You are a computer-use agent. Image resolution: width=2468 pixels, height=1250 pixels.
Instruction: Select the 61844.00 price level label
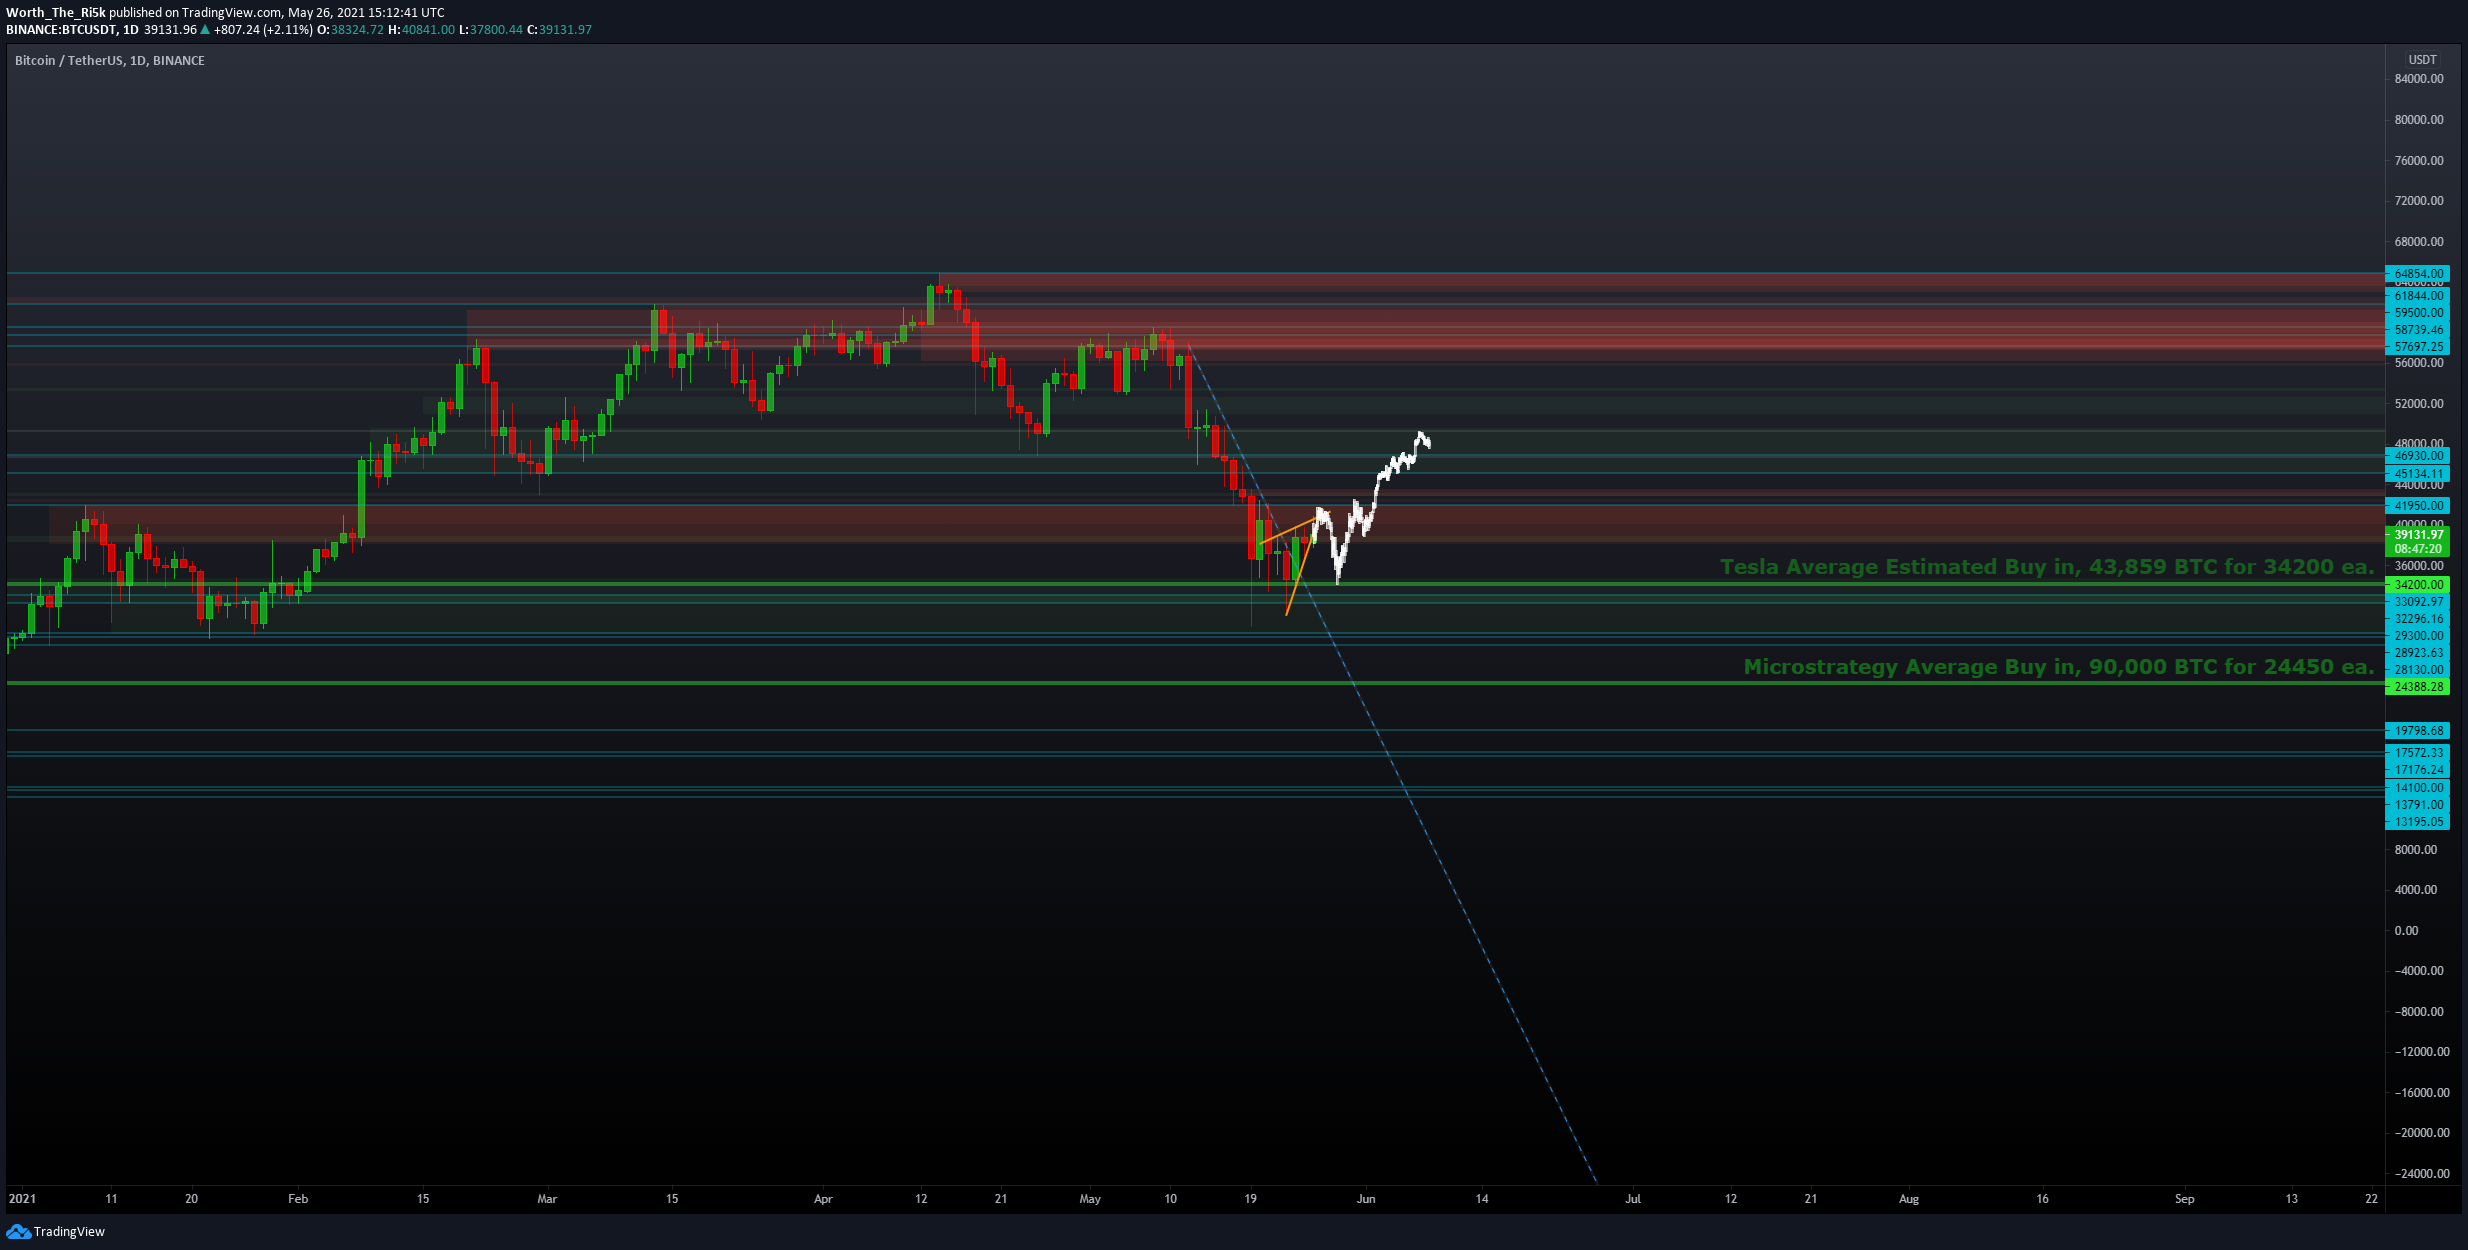pos(2418,296)
